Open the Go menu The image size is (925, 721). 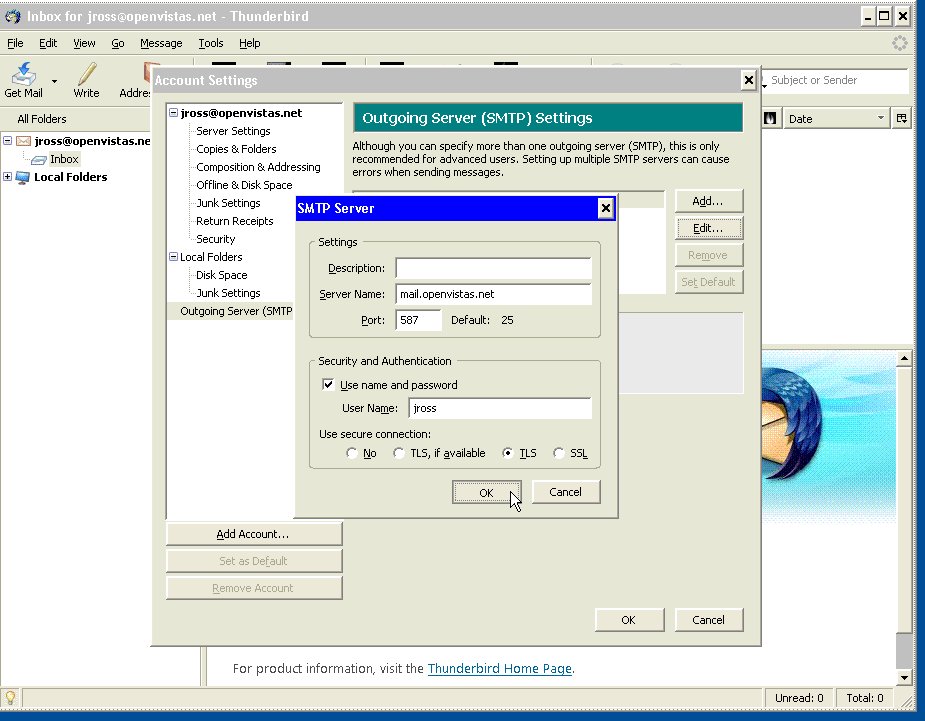pyautogui.click(x=118, y=43)
